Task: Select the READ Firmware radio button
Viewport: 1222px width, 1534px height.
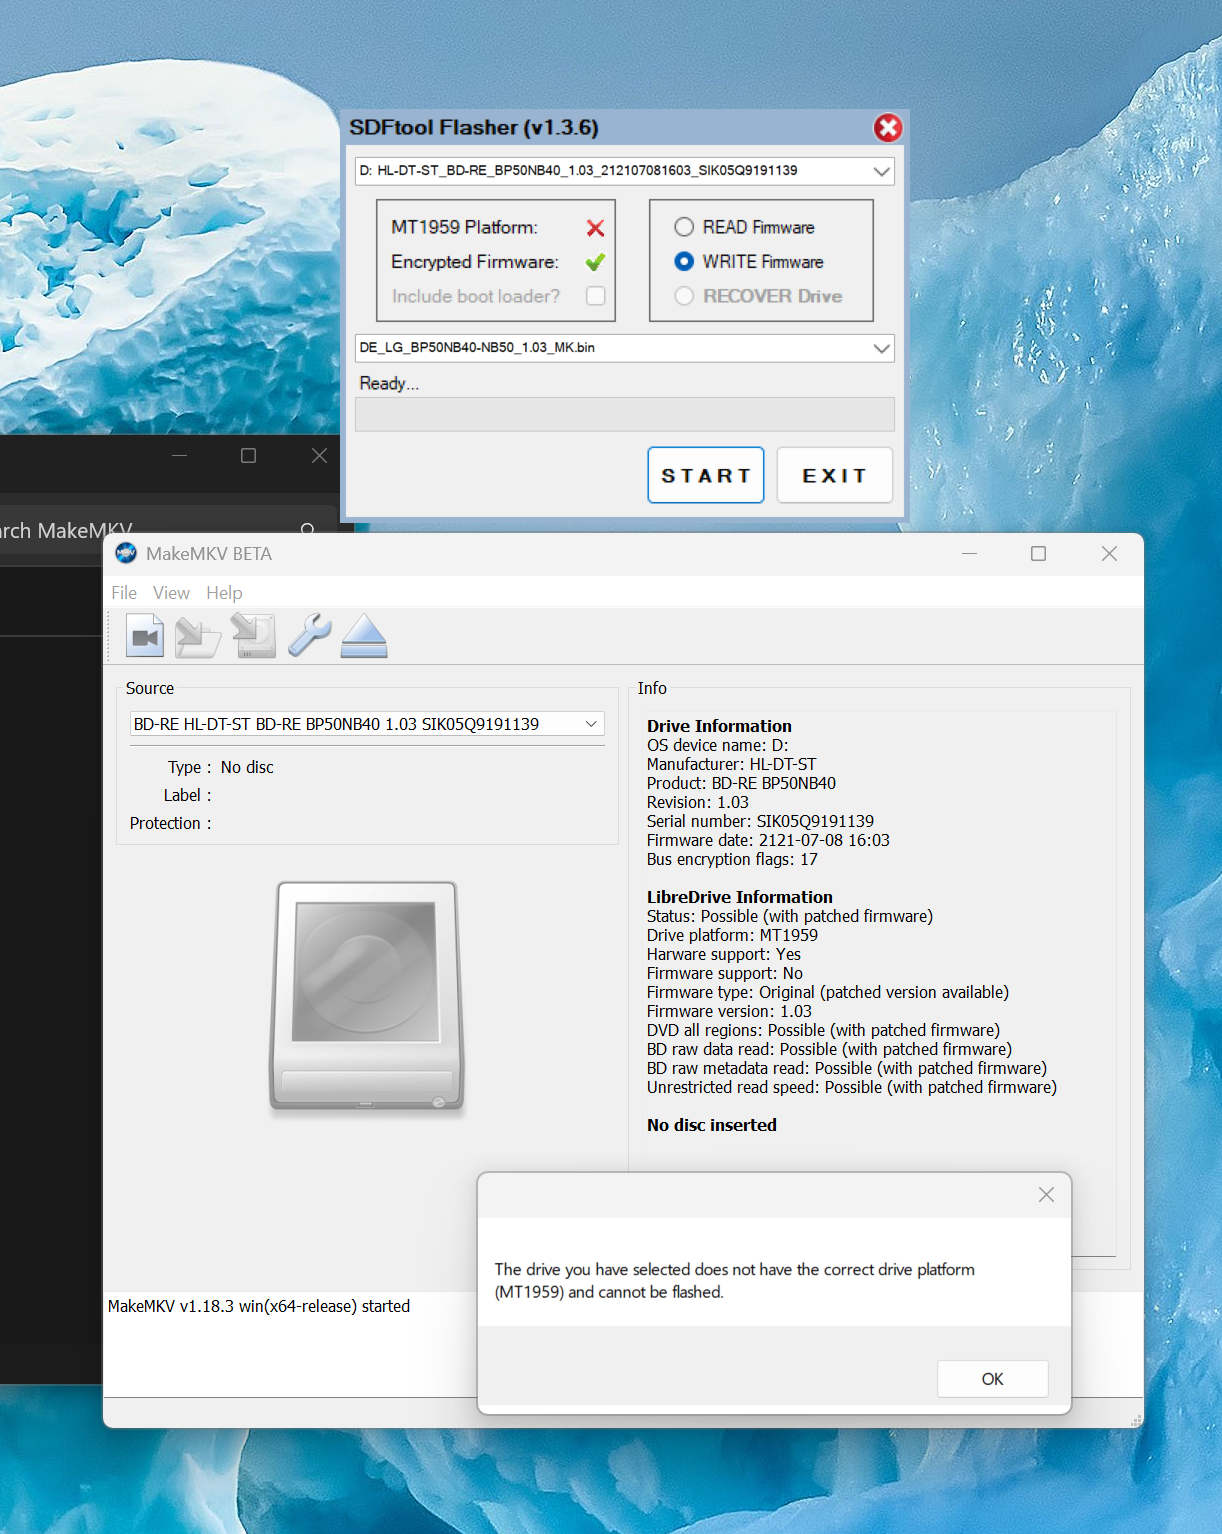Action: tap(684, 226)
